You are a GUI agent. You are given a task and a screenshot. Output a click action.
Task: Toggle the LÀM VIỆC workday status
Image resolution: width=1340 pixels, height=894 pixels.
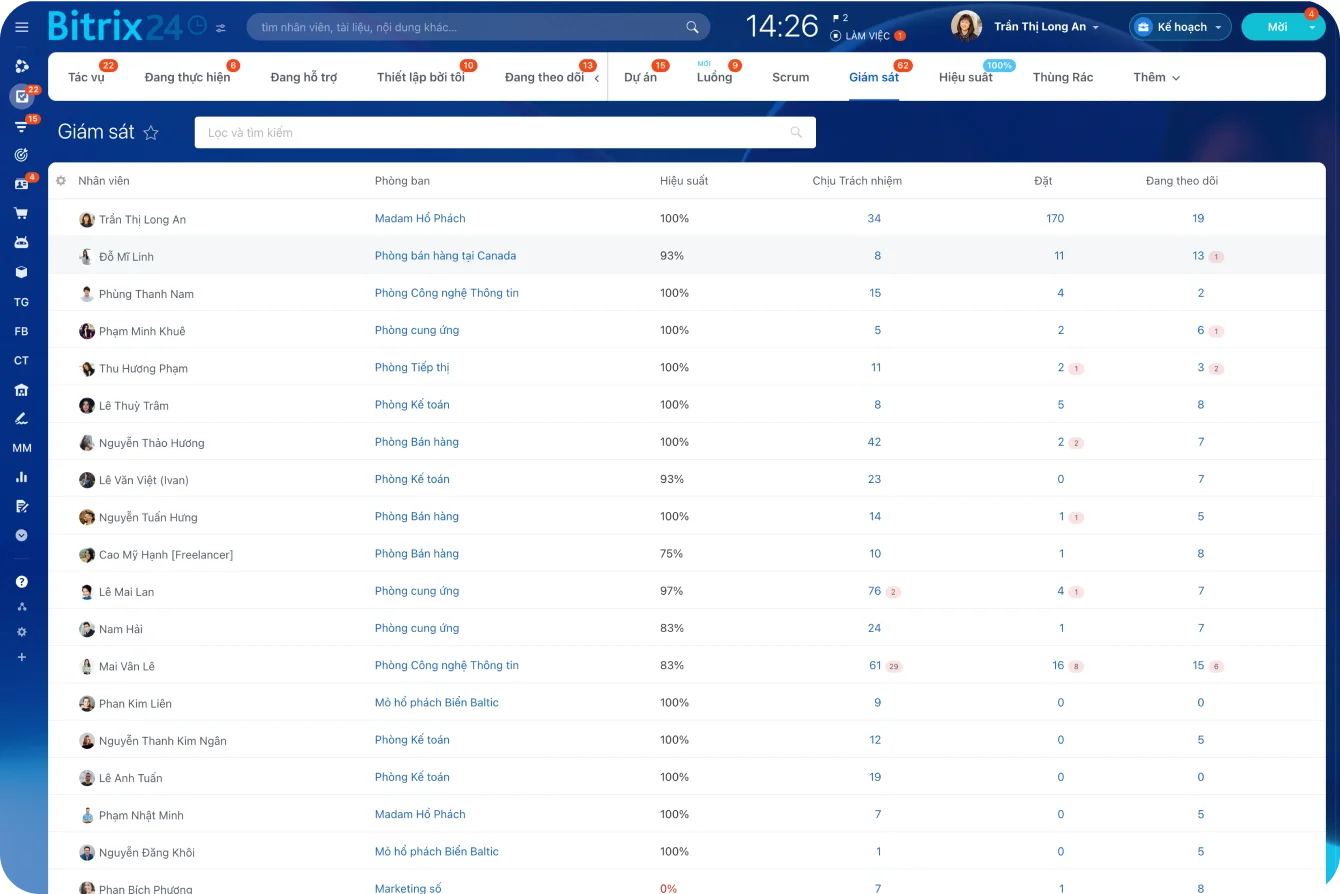pos(860,36)
